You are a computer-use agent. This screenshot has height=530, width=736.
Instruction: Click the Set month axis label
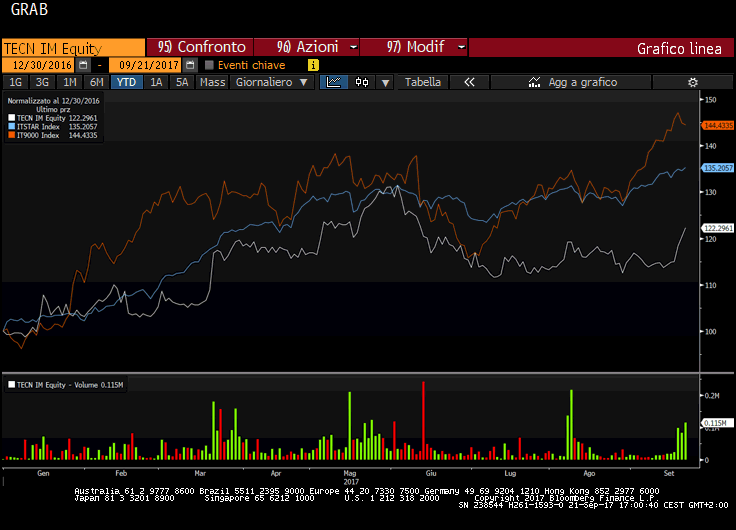coord(669,473)
